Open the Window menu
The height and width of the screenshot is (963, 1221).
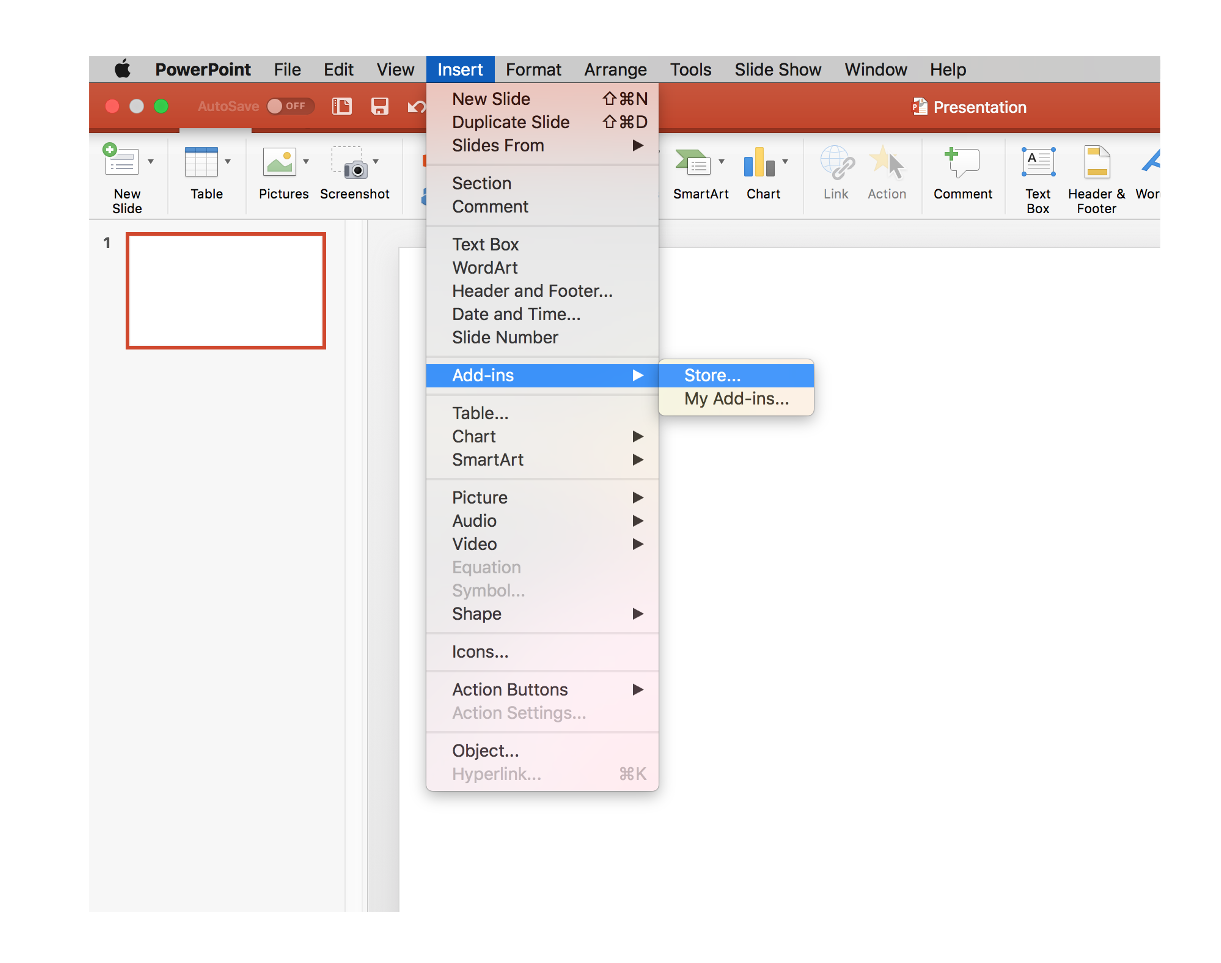pos(876,69)
